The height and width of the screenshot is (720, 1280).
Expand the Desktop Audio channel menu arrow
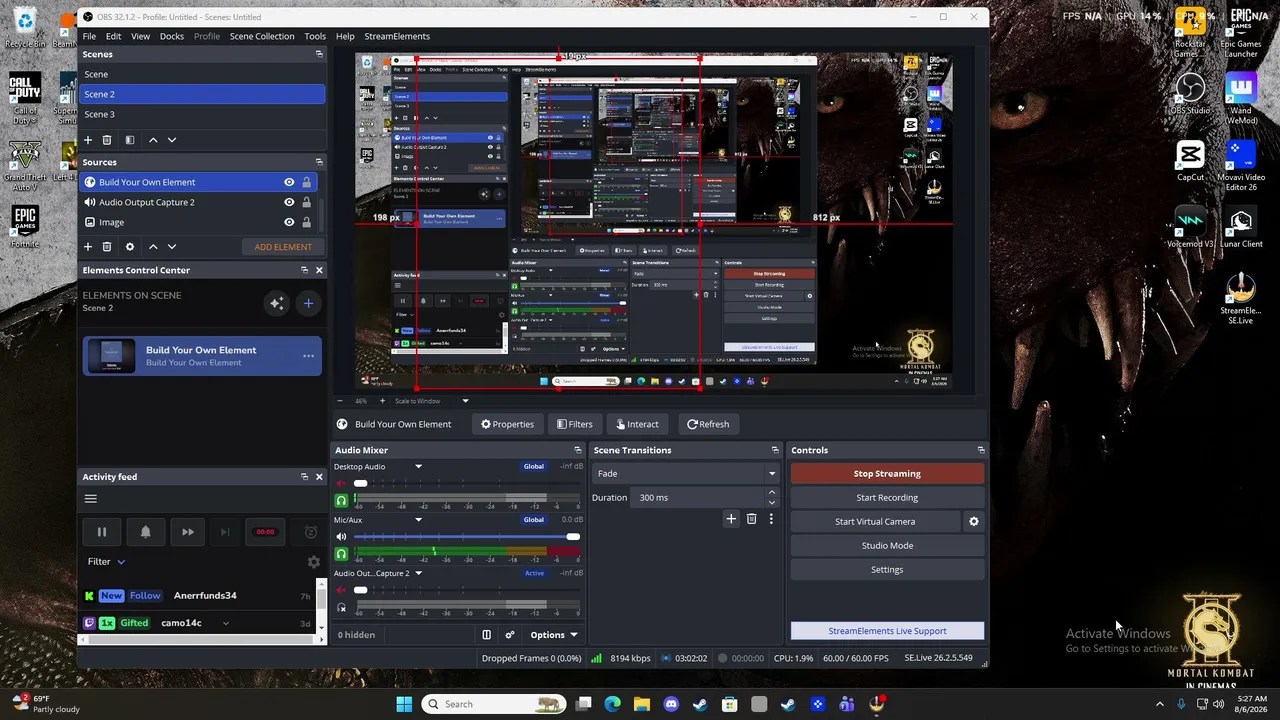point(419,467)
